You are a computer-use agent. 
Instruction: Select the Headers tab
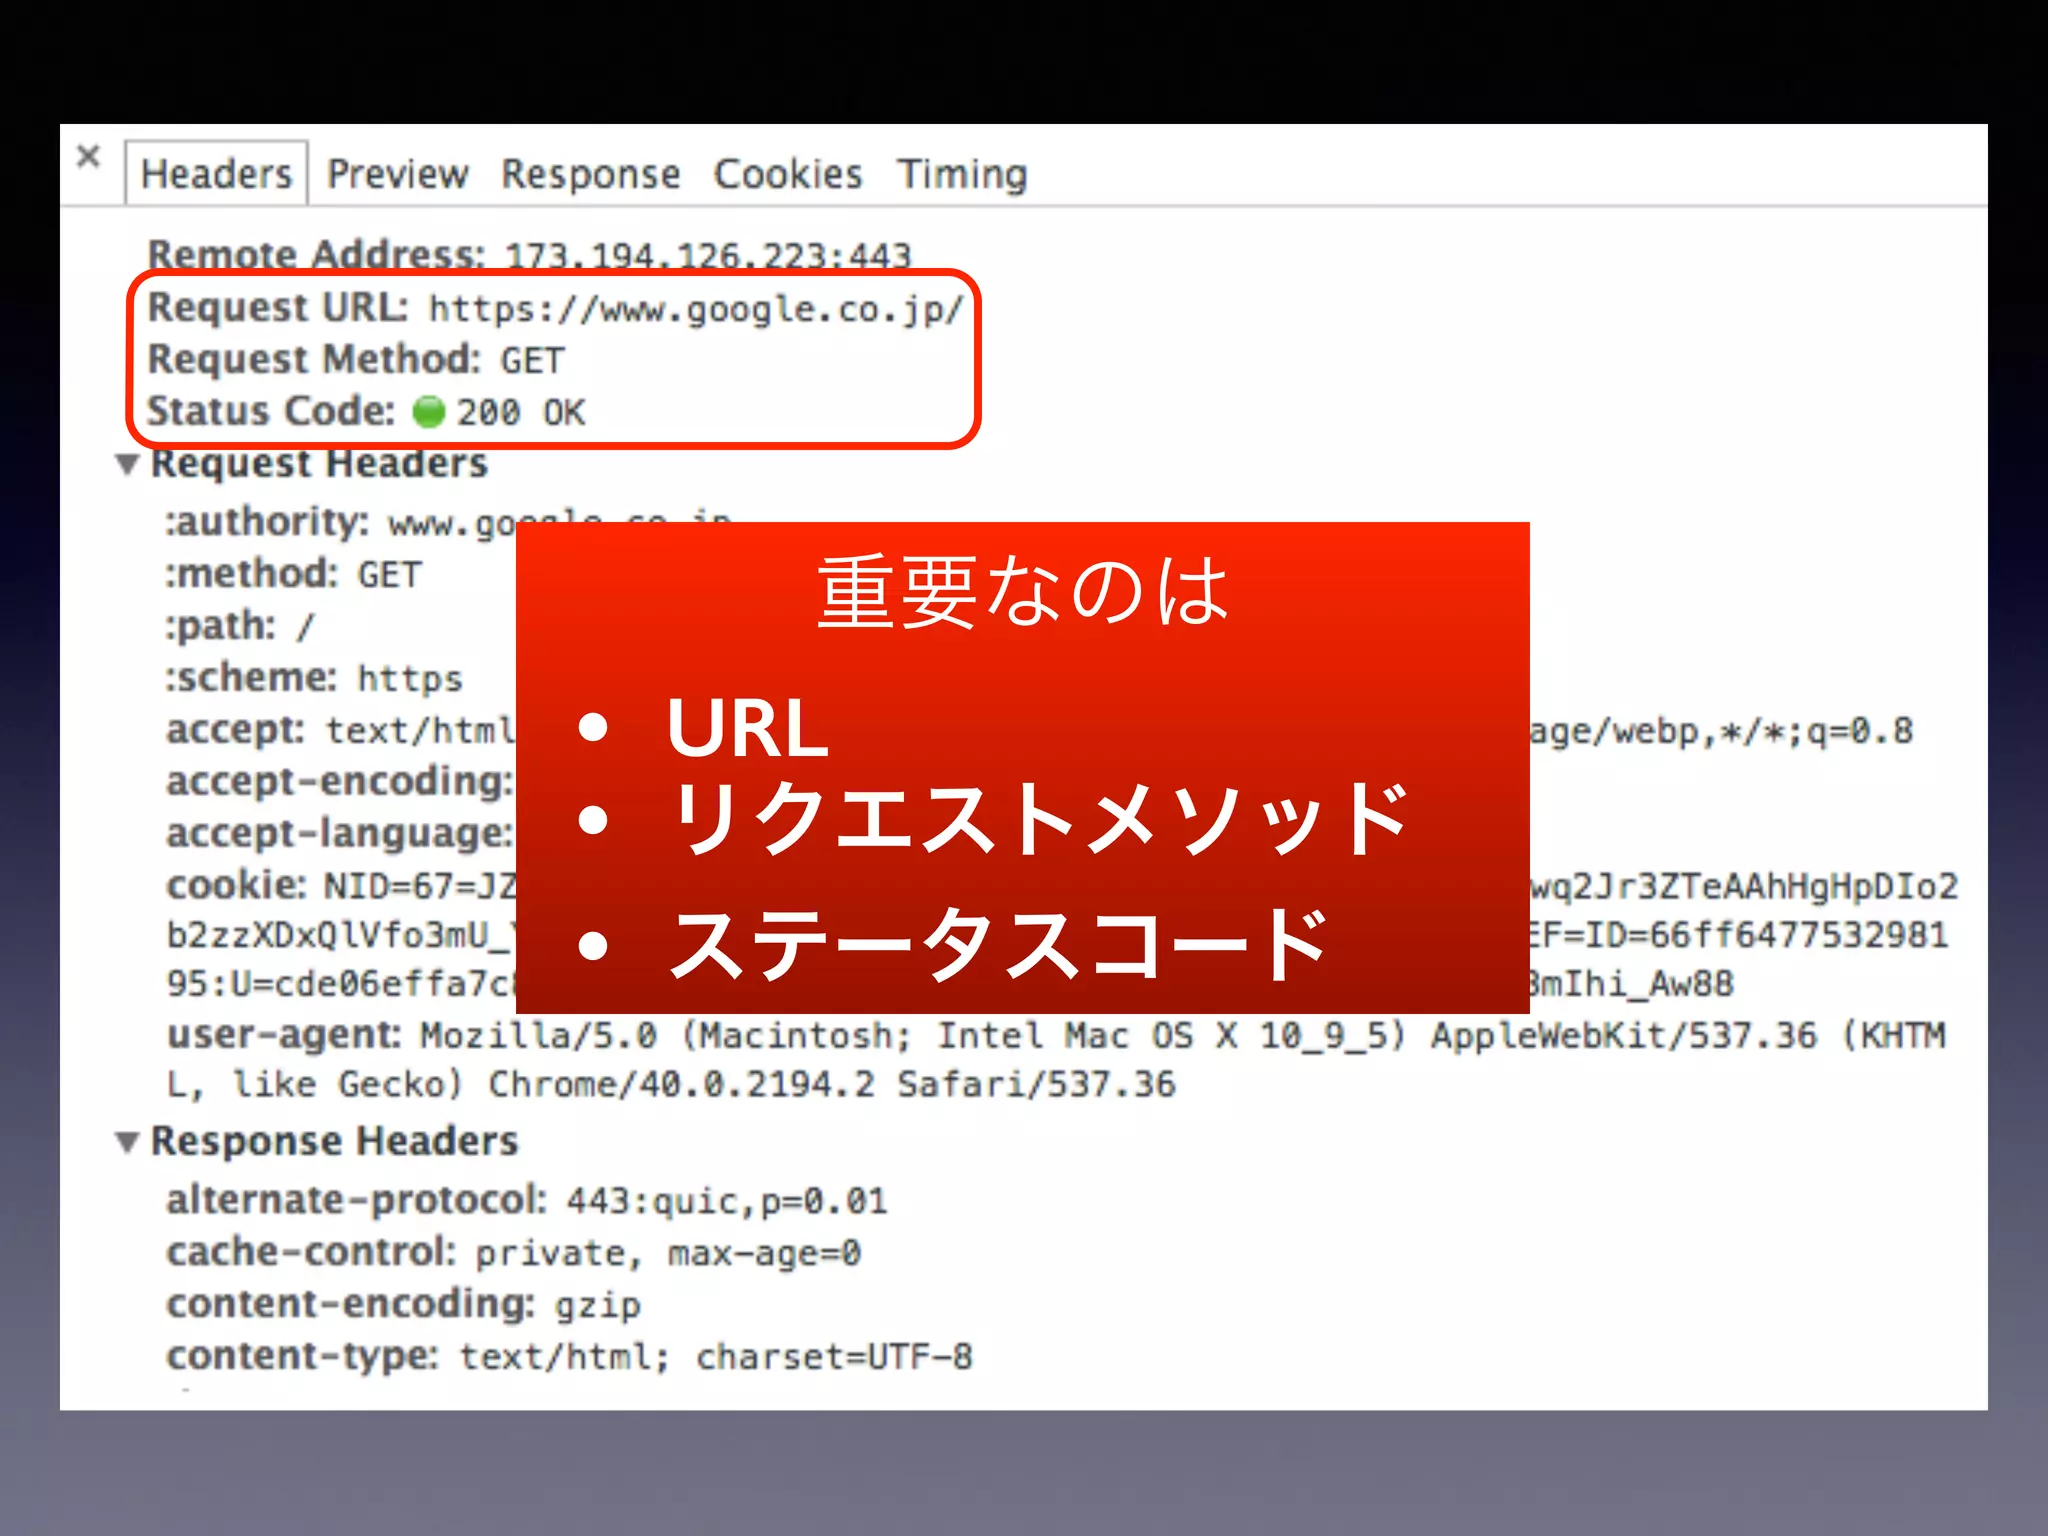(x=216, y=174)
